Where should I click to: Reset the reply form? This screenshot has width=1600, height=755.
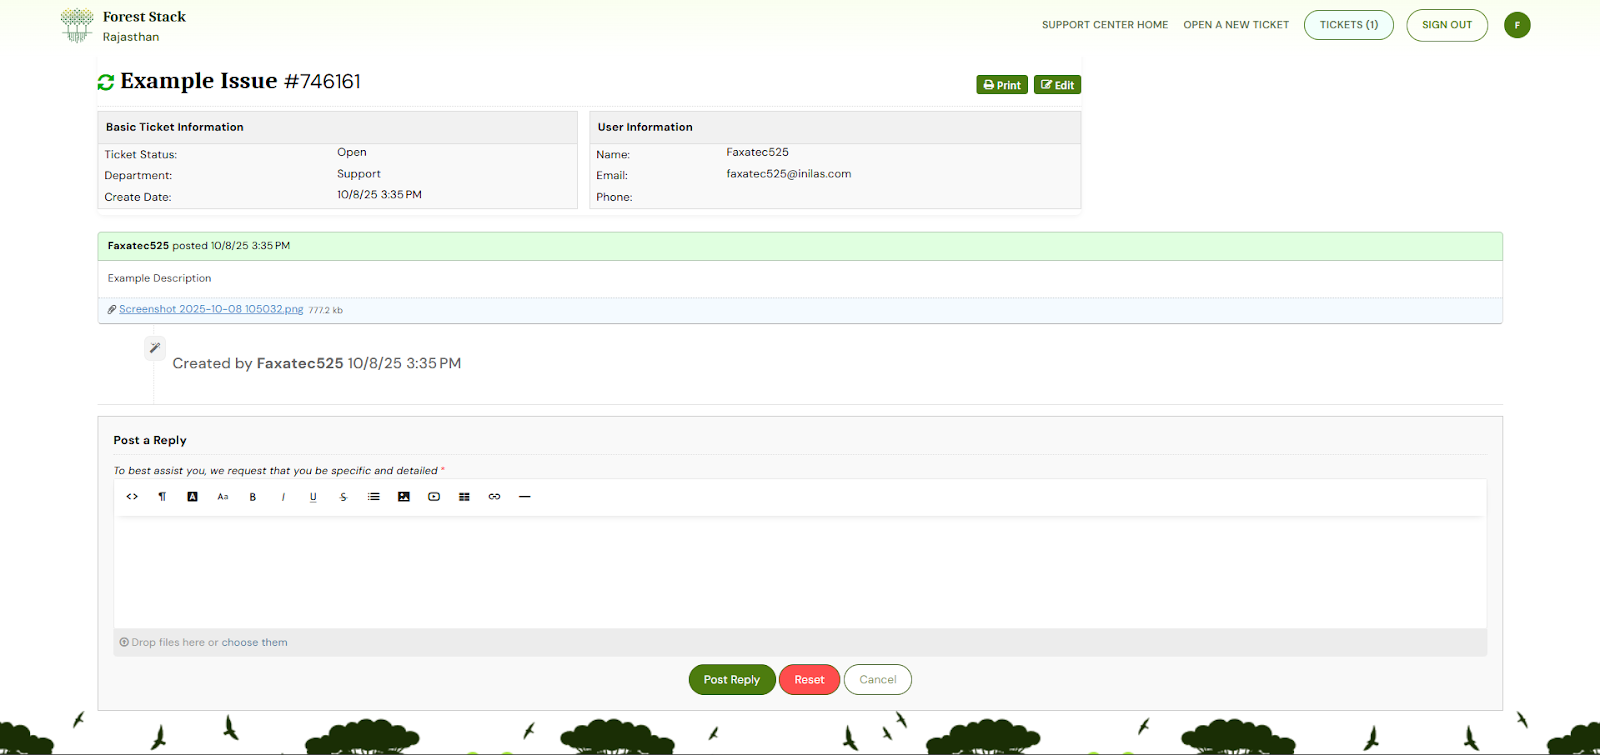point(810,680)
